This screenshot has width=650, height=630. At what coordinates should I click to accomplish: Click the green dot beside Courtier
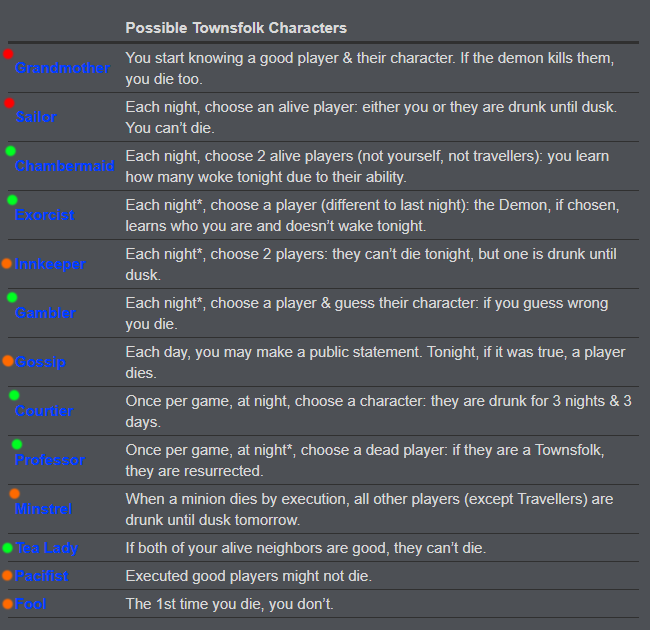tap(14, 395)
